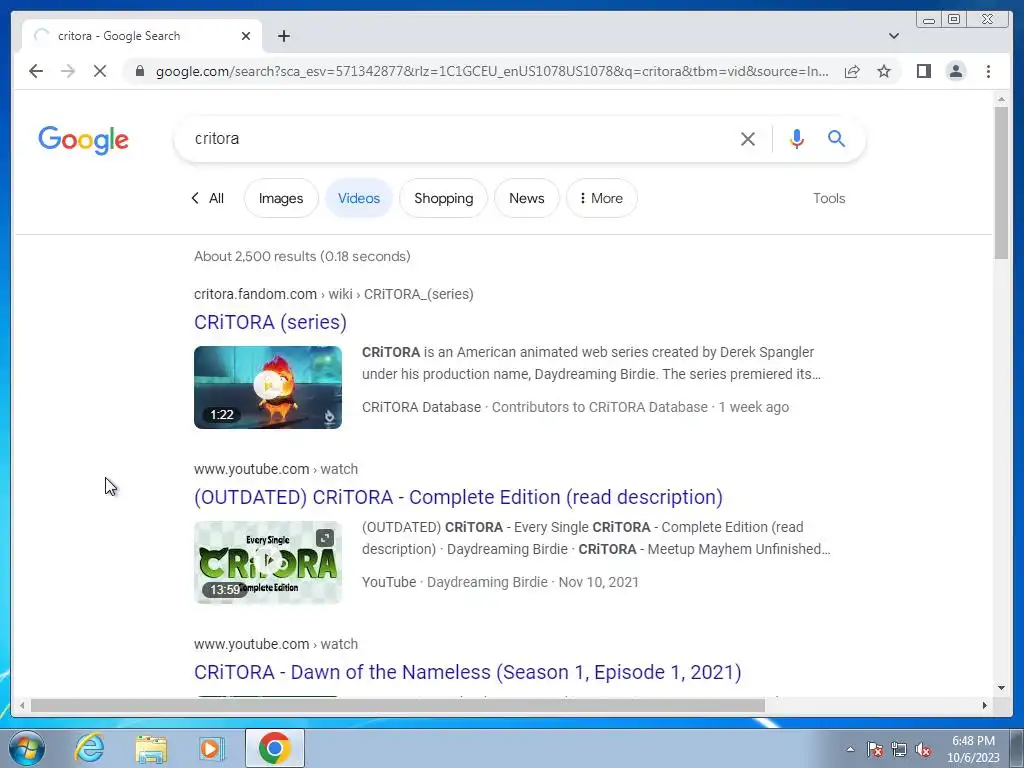Image resolution: width=1024 pixels, height=768 pixels.
Task: Open Windows Explorer from taskbar
Action: pos(151,748)
